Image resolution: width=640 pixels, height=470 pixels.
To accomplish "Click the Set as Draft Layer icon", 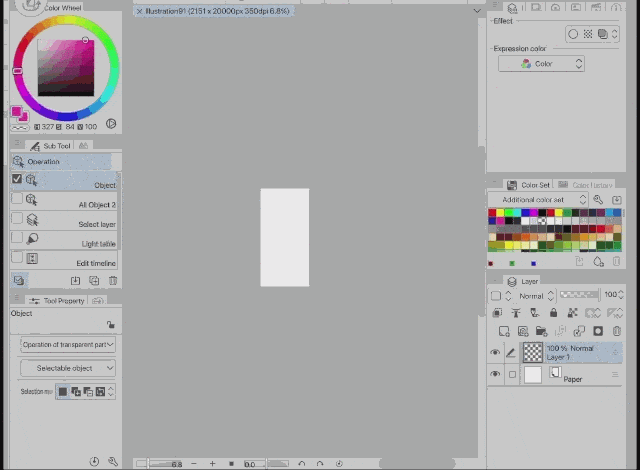I will [x=535, y=313].
